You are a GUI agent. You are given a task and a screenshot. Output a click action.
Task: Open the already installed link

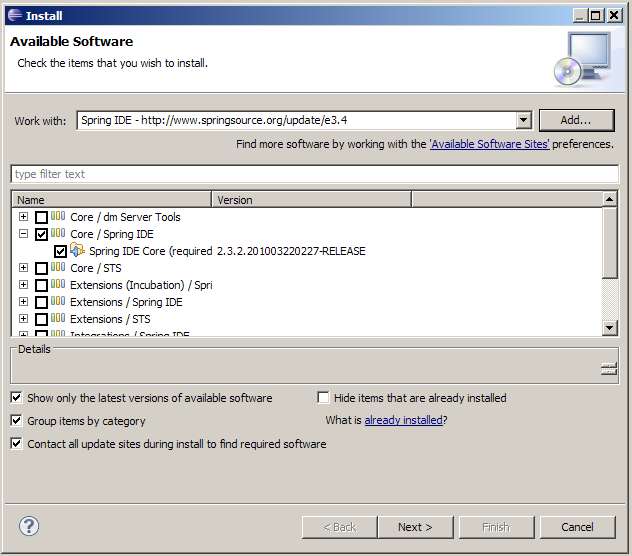(x=403, y=420)
